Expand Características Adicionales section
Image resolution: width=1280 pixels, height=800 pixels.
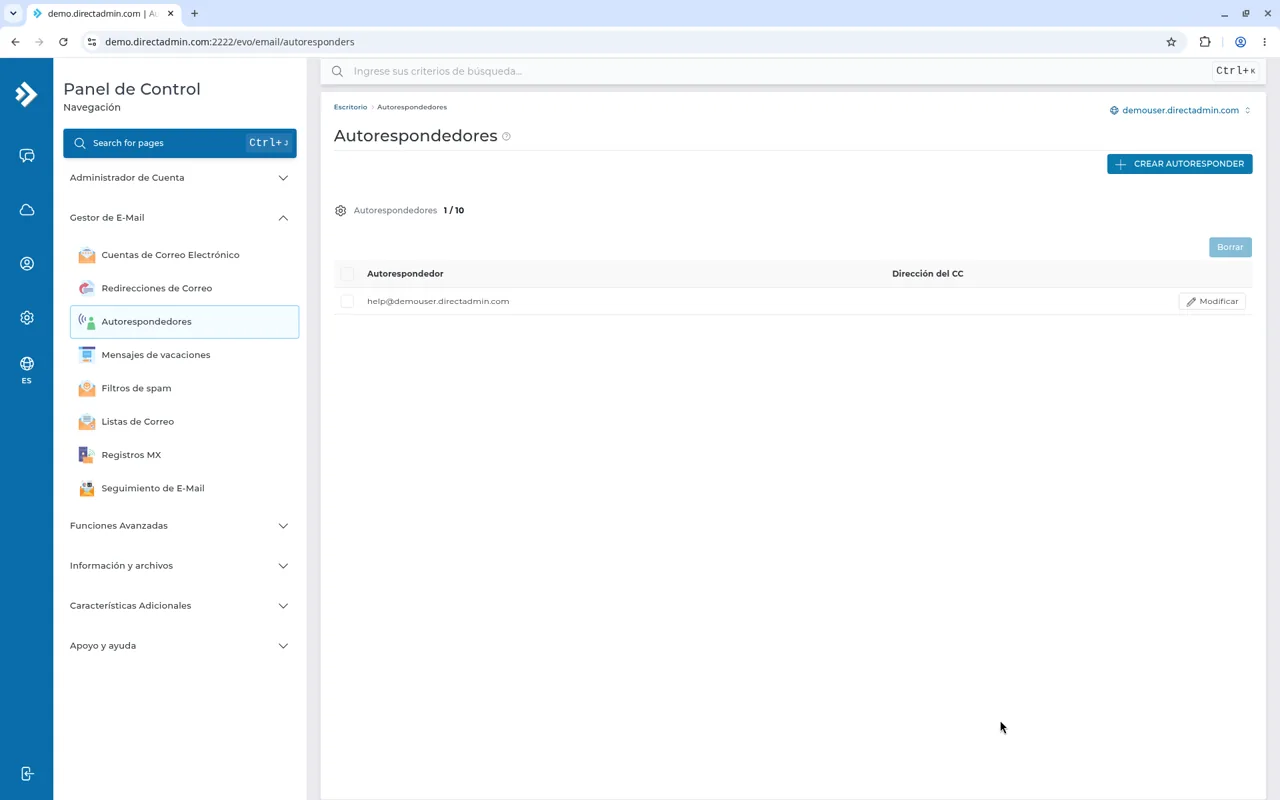tap(180, 606)
